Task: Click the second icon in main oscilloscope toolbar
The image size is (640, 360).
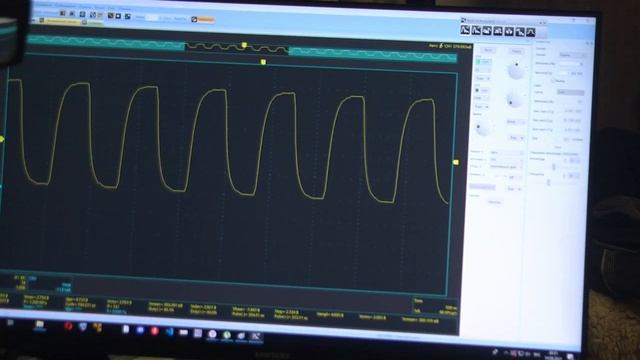Action: [x=72, y=13]
